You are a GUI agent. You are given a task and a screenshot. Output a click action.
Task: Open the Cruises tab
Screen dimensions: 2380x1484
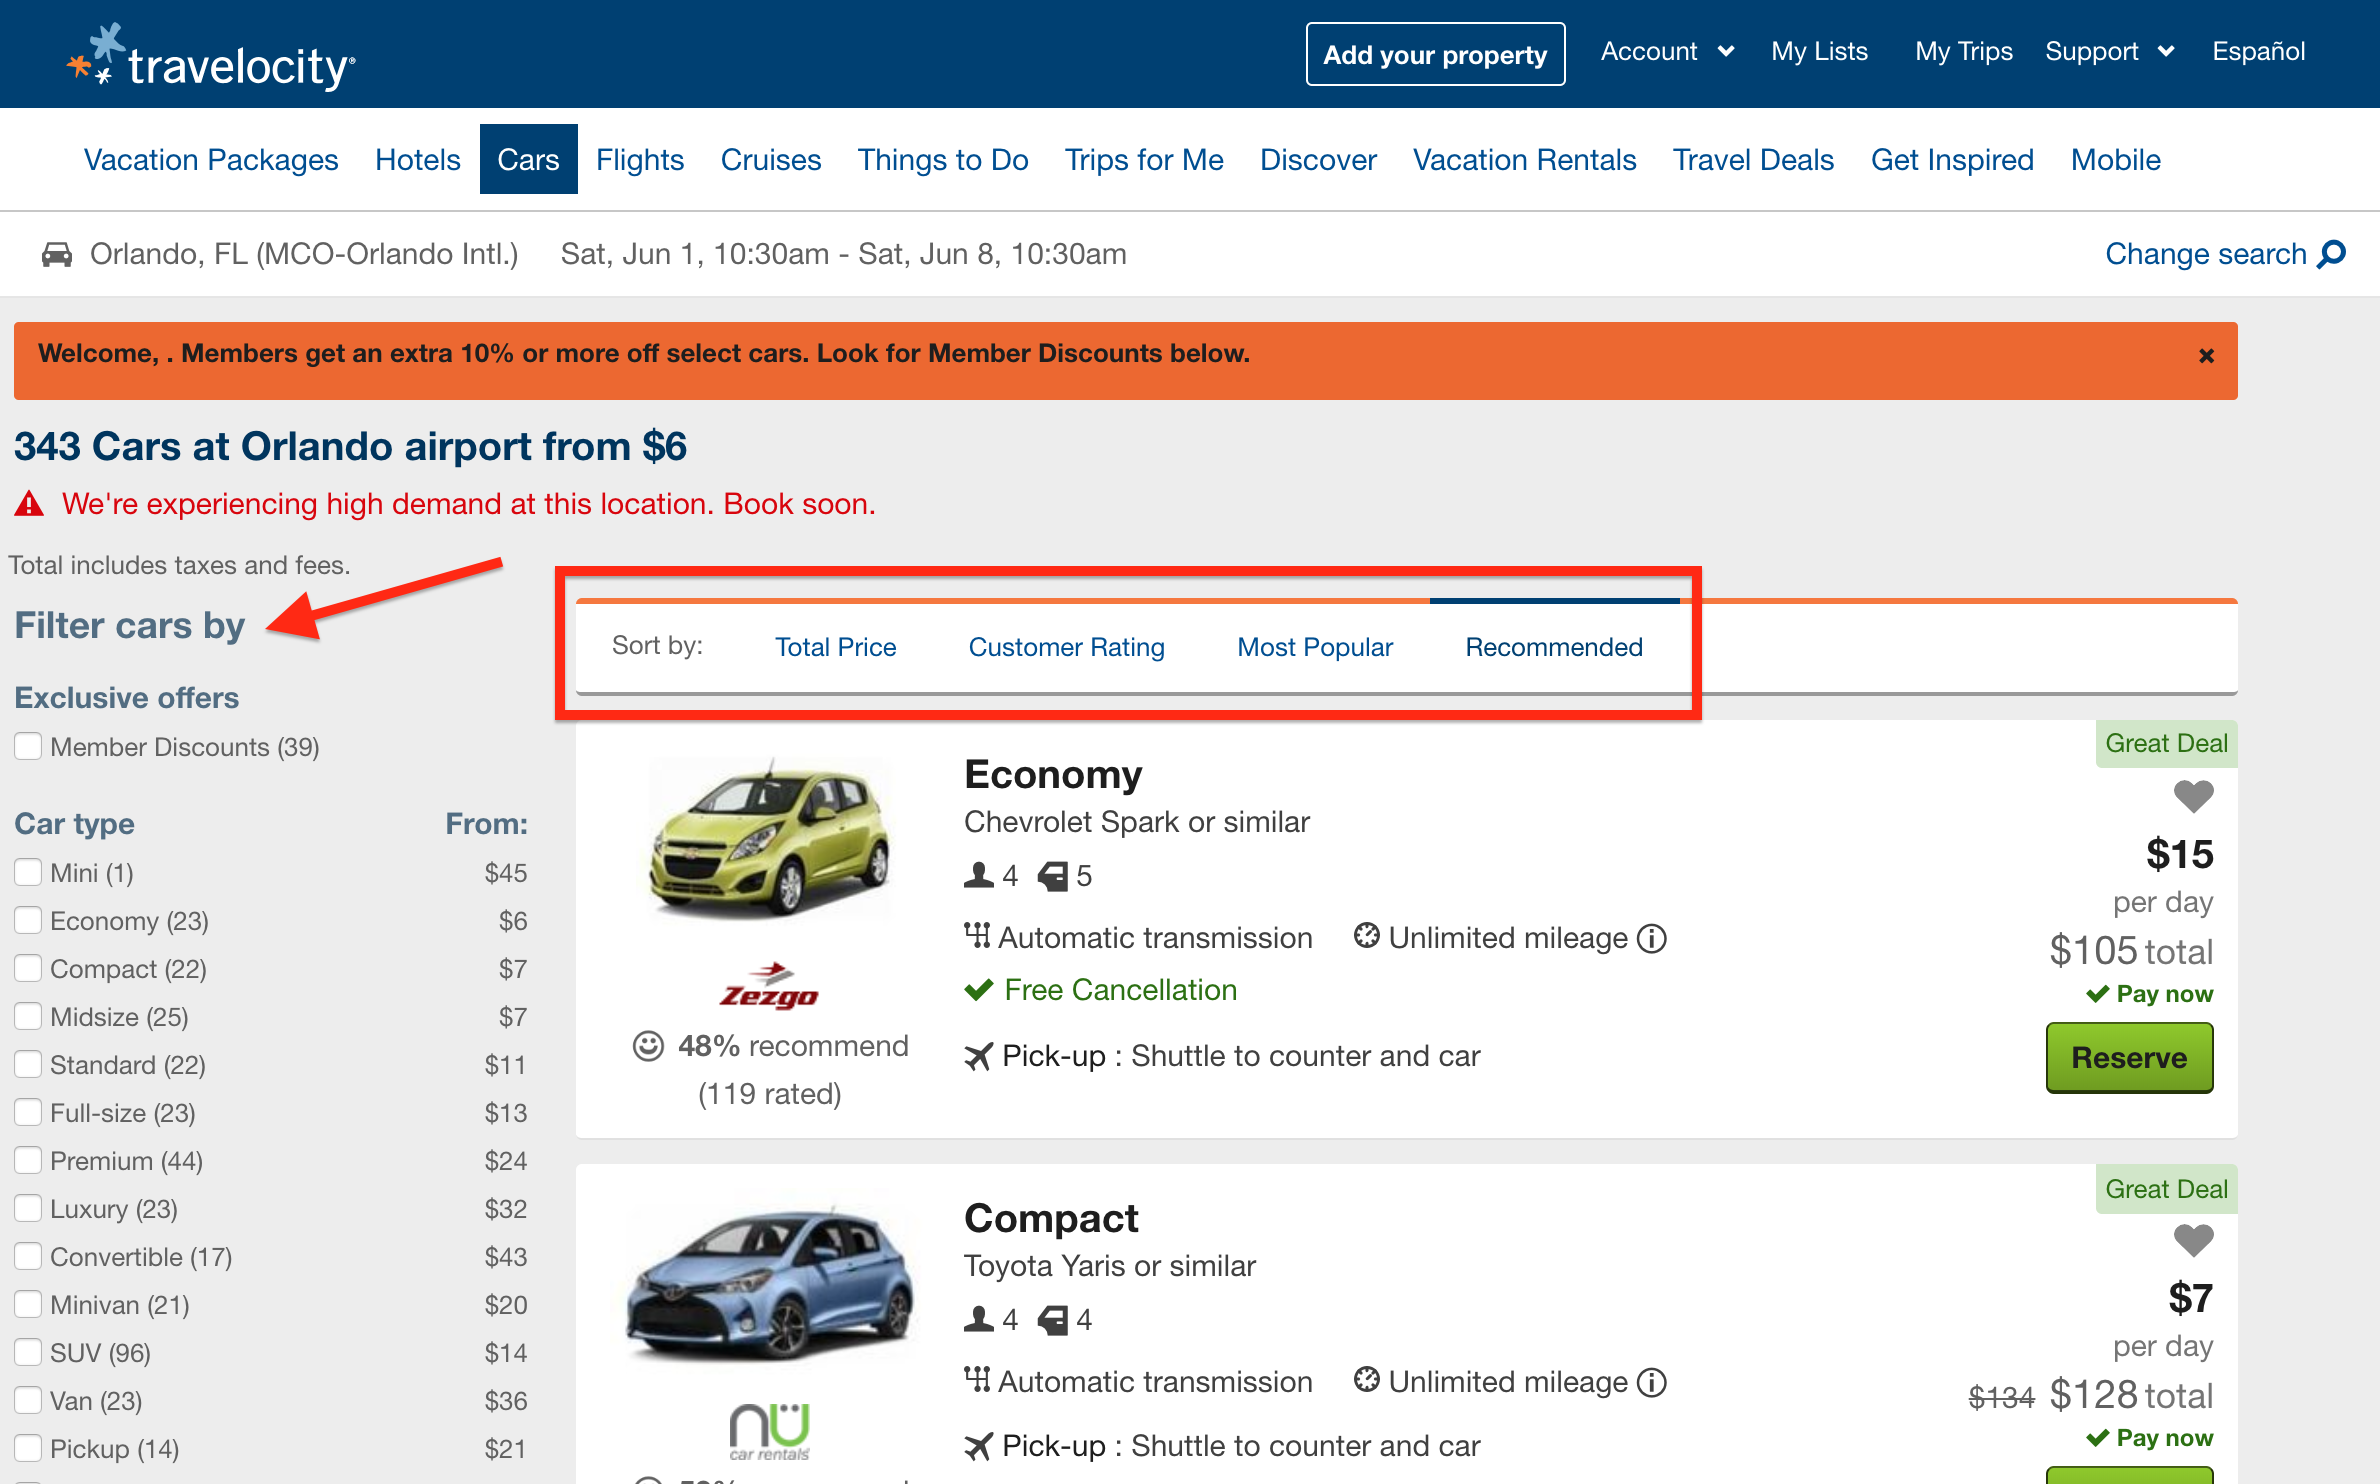(771, 160)
